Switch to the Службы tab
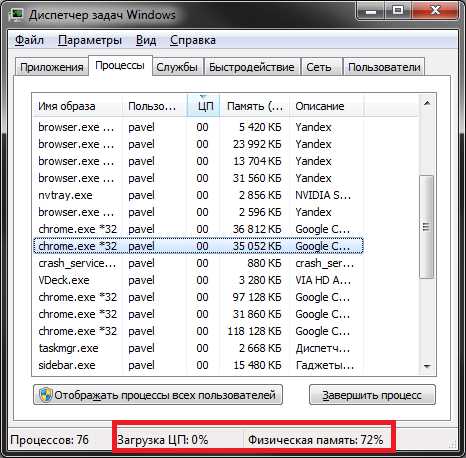 pos(177,67)
